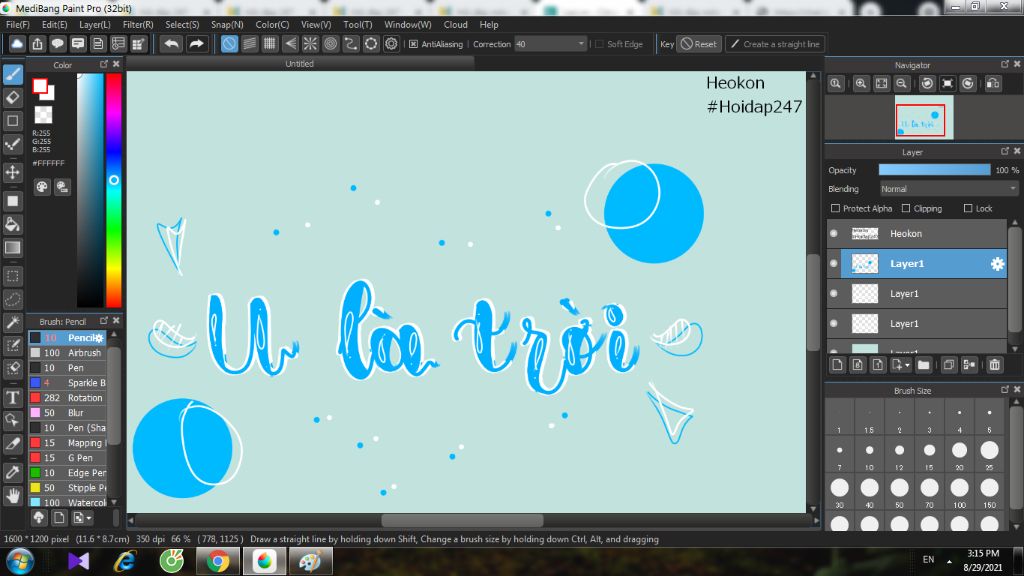This screenshot has width=1024, height=576.
Task: Open snap settings gear icon
Action: pyautogui.click(x=391, y=44)
